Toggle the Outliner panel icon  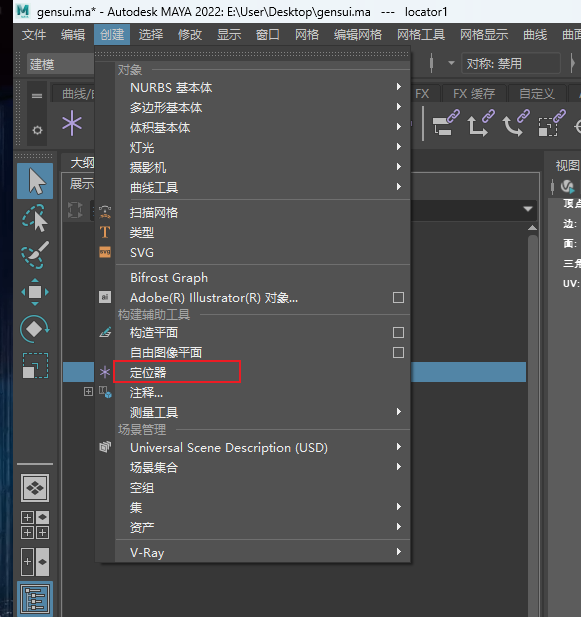tap(35, 599)
